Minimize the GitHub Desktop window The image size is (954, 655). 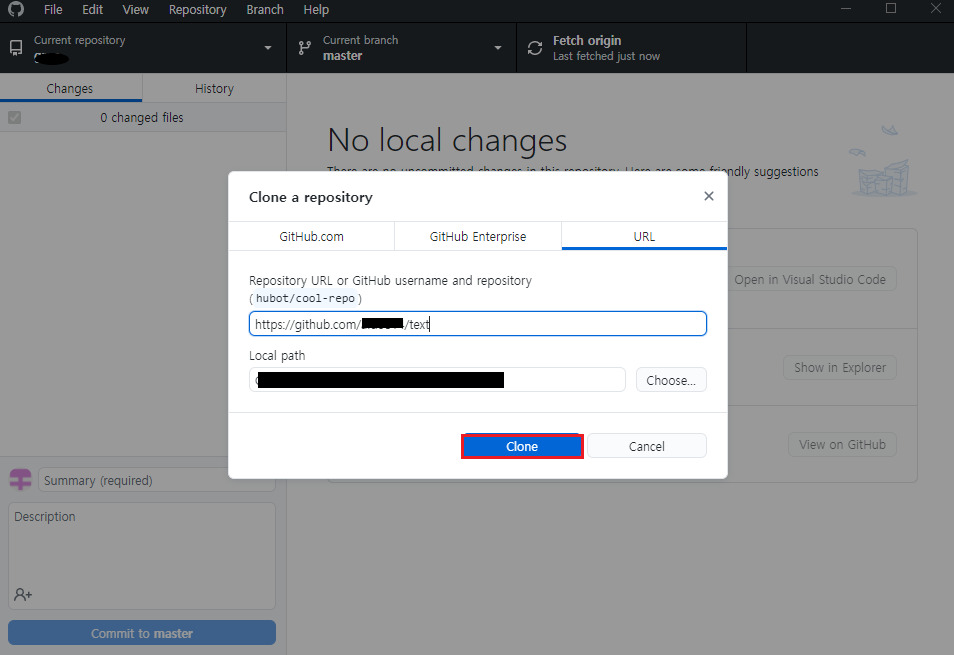point(846,9)
